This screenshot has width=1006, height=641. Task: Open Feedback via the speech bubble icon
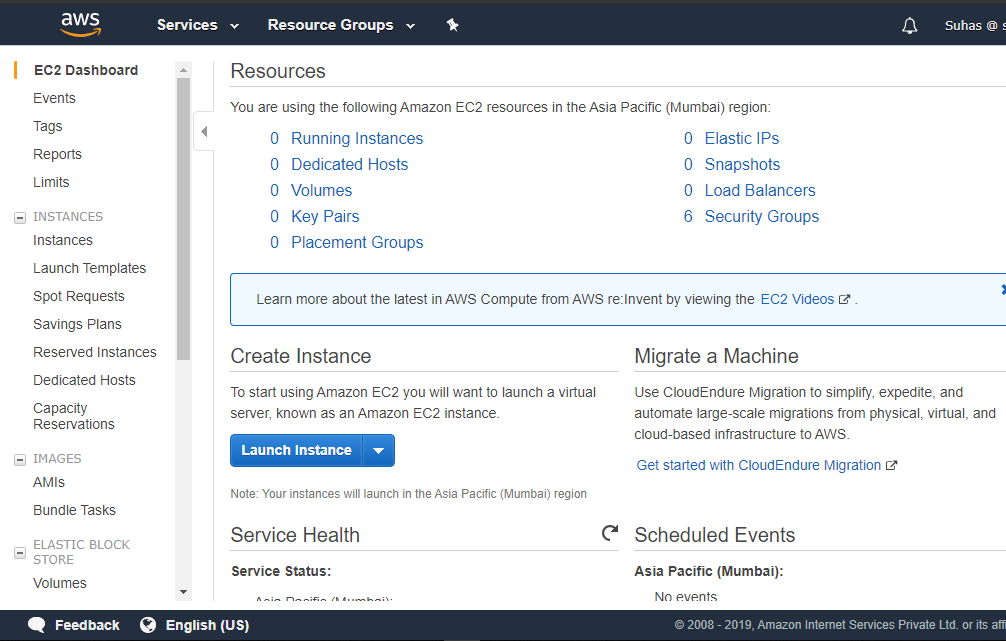[x=34, y=624]
